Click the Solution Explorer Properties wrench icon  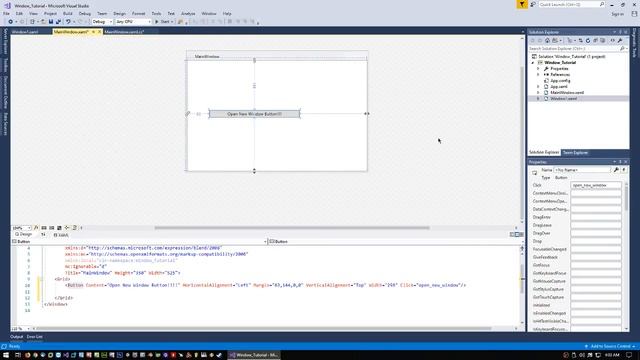click(x=620, y=40)
